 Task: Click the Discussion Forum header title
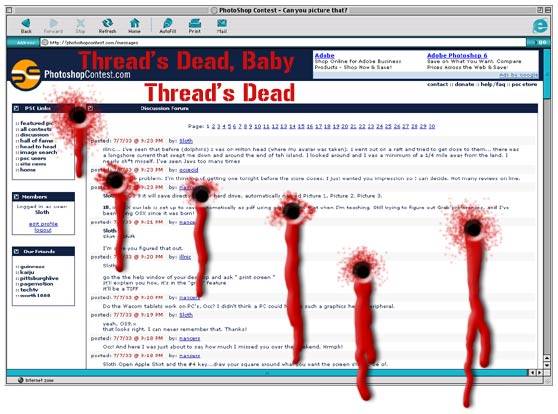(x=164, y=108)
